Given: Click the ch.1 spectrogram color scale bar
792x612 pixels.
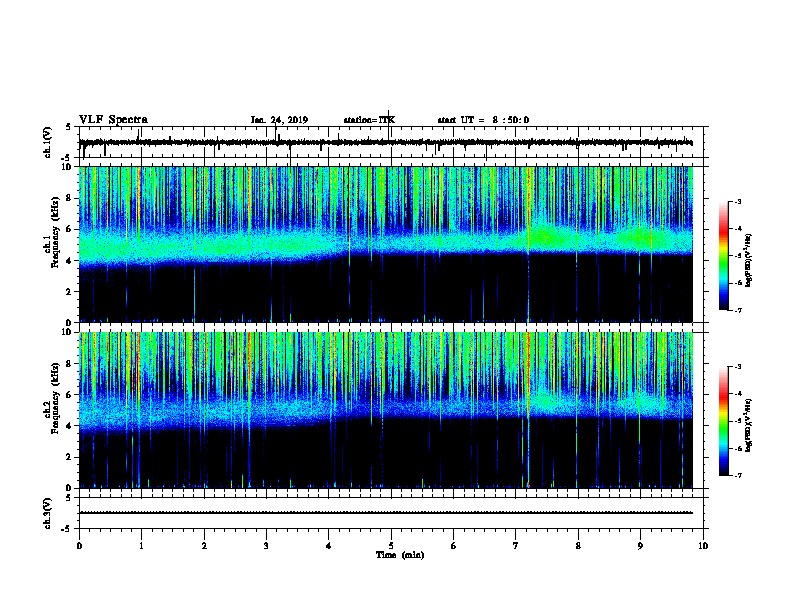Looking at the screenshot, I should point(724,256).
